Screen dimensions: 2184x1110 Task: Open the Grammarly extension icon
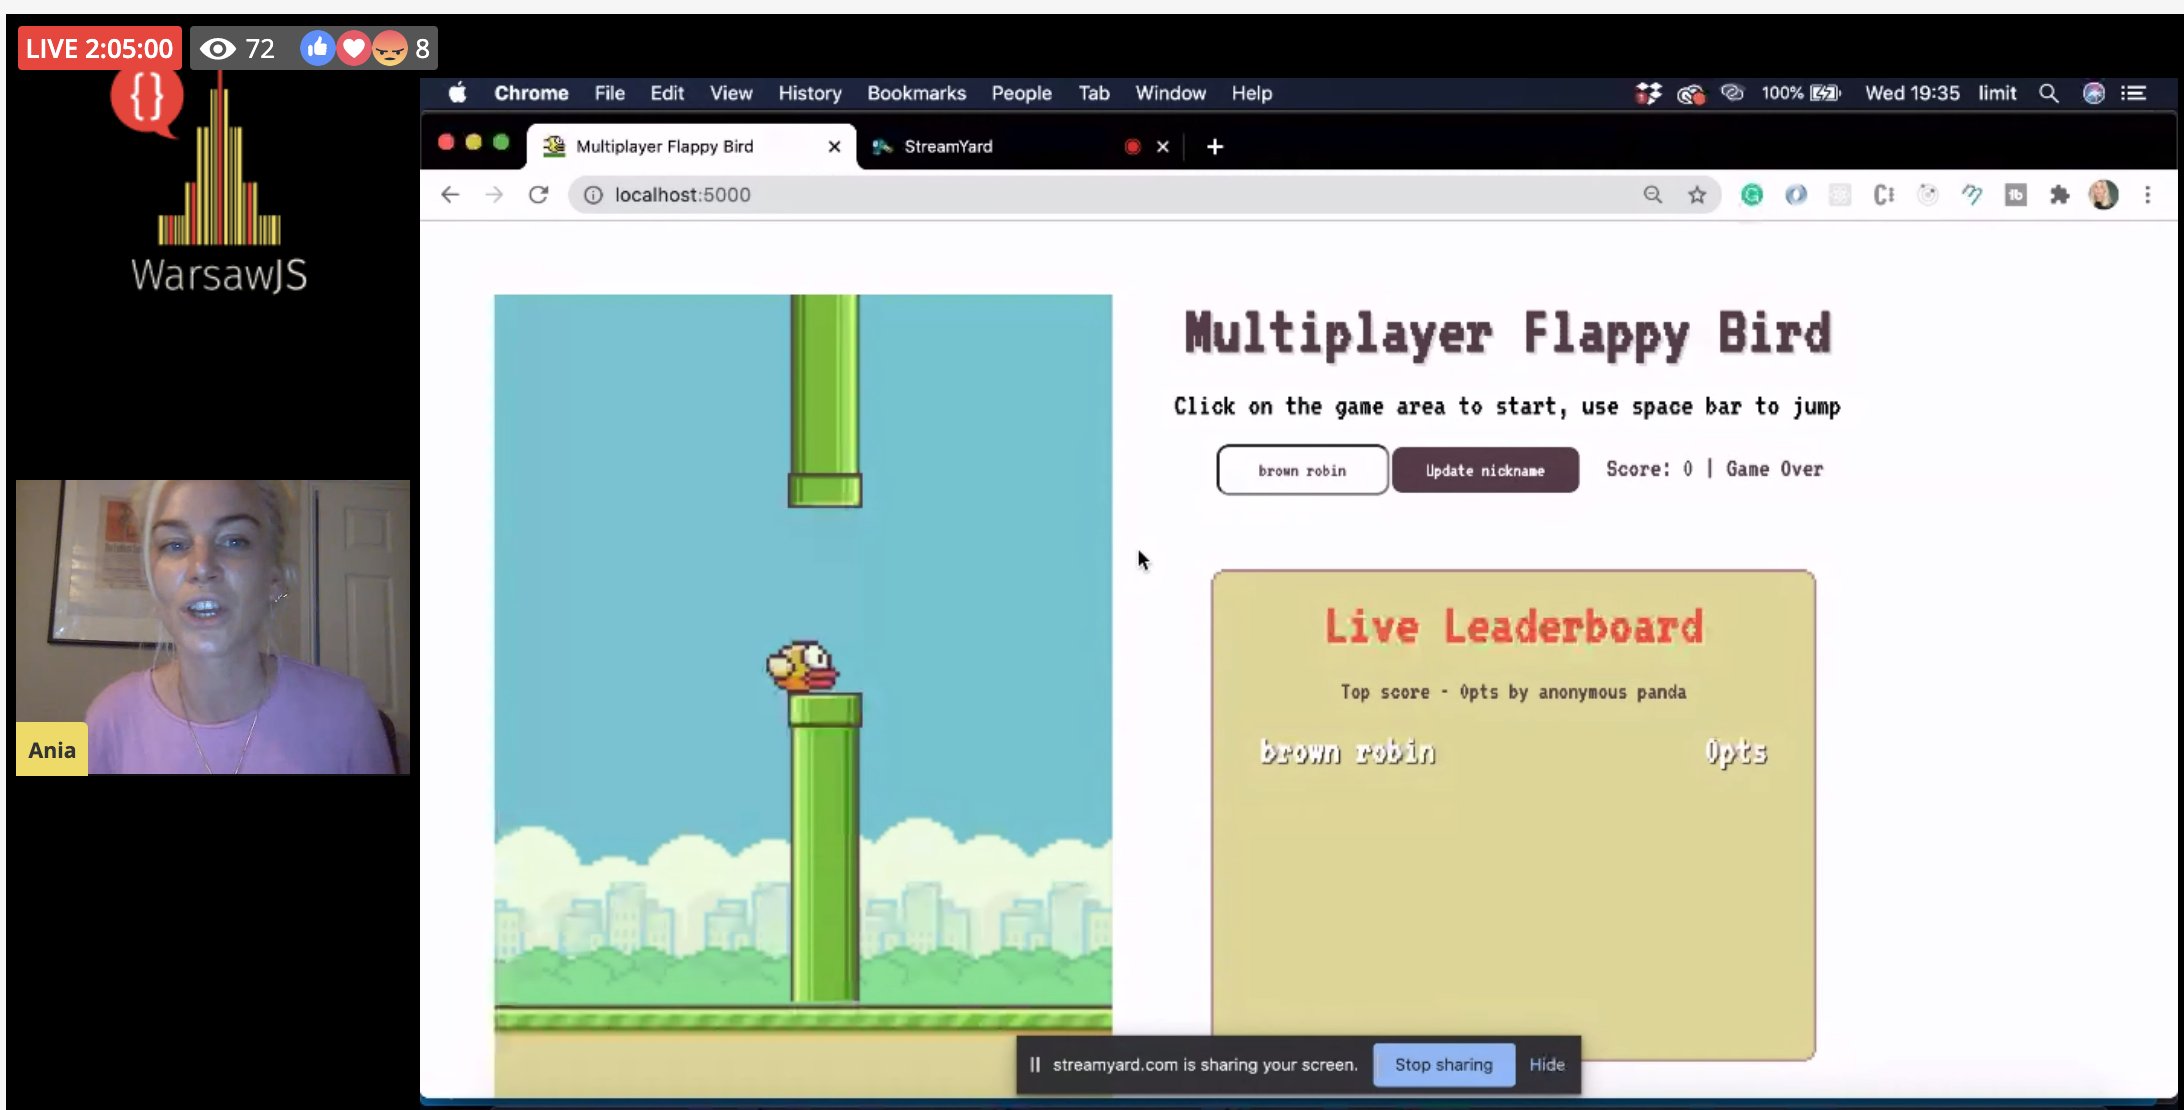1752,195
